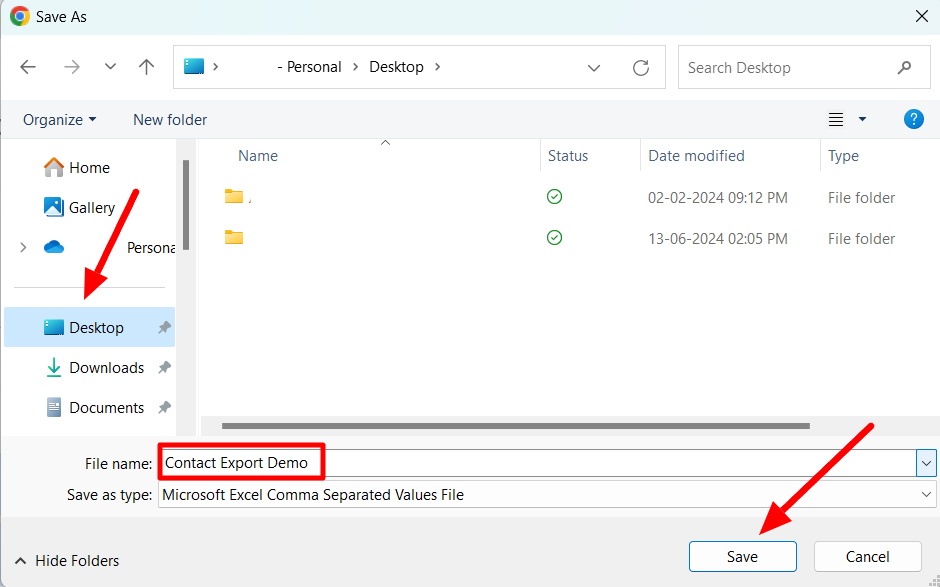Click the File name text field
Viewport: 940px width, 587px height.
pyautogui.click(x=537, y=463)
